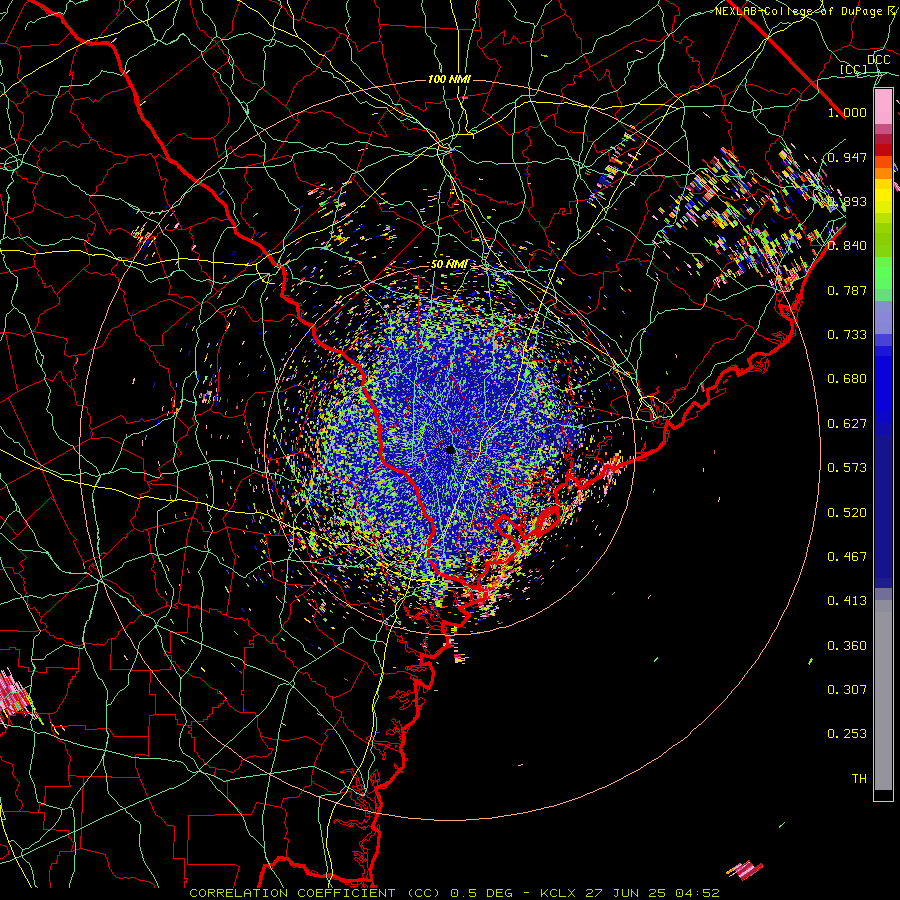The image size is (900, 900).
Task: Click the 0.360 scale value
Action: 847,646
